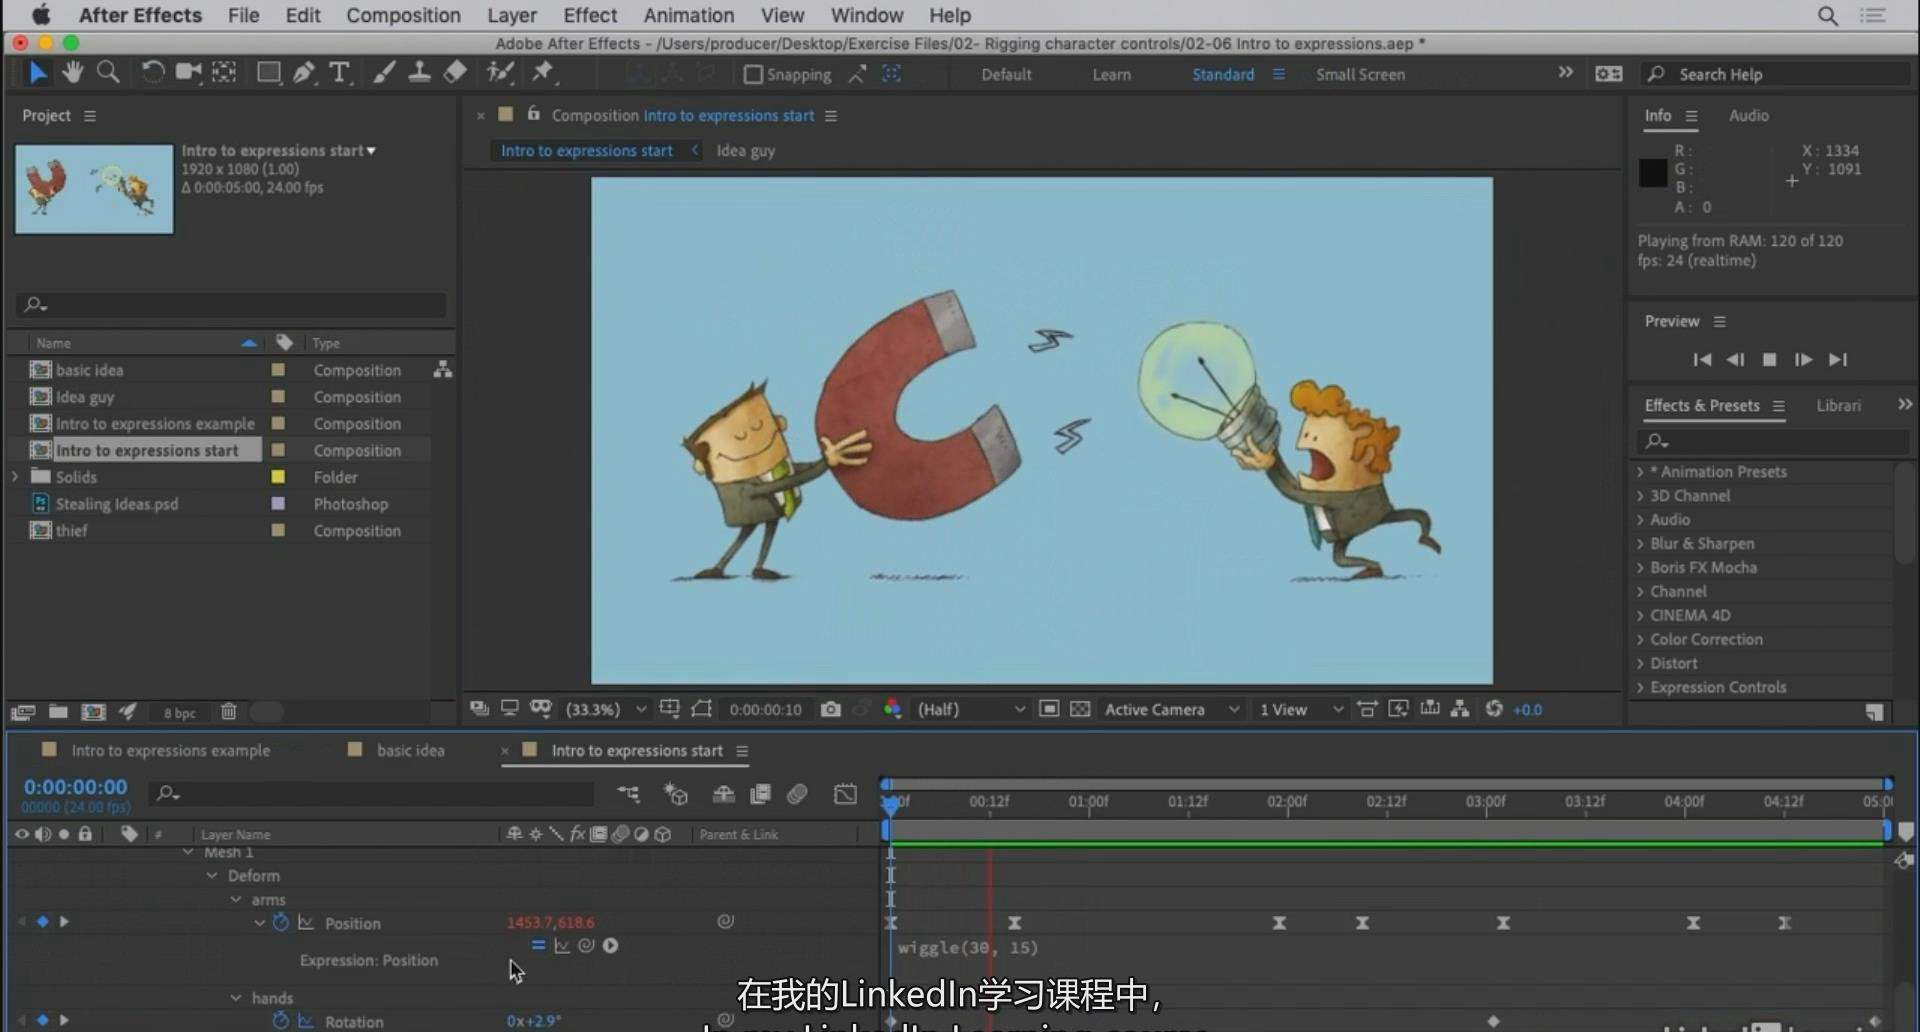Toggle the video eye column header
Image resolution: width=1920 pixels, height=1032 pixels.
tap(21, 834)
